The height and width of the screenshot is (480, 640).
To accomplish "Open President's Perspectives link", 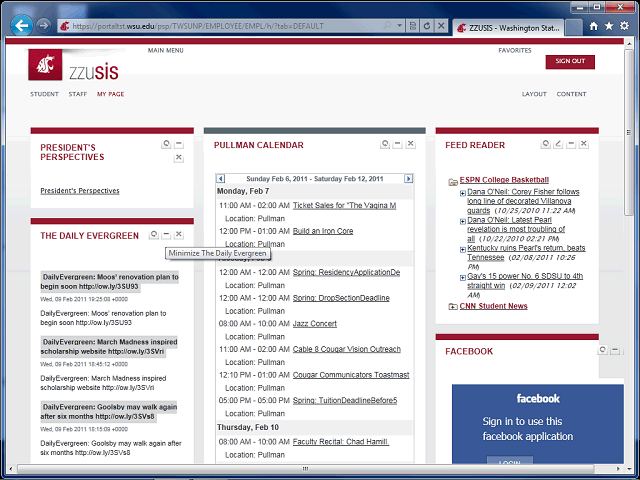I will (x=80, y=191).
